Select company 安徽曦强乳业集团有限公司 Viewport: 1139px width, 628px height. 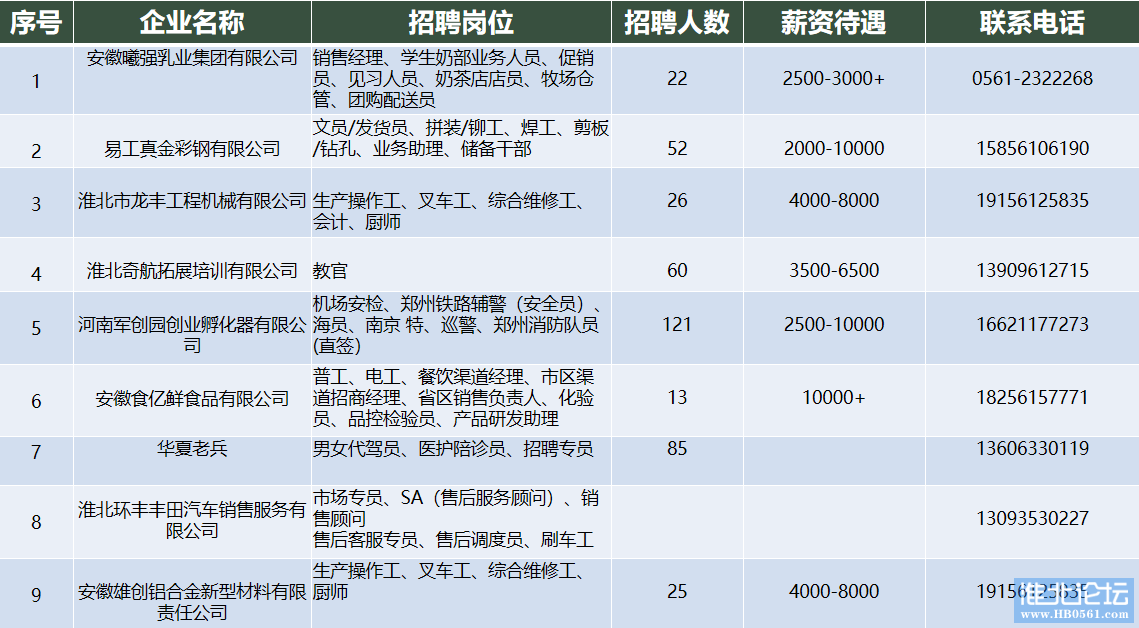click(x=192, y=58)
